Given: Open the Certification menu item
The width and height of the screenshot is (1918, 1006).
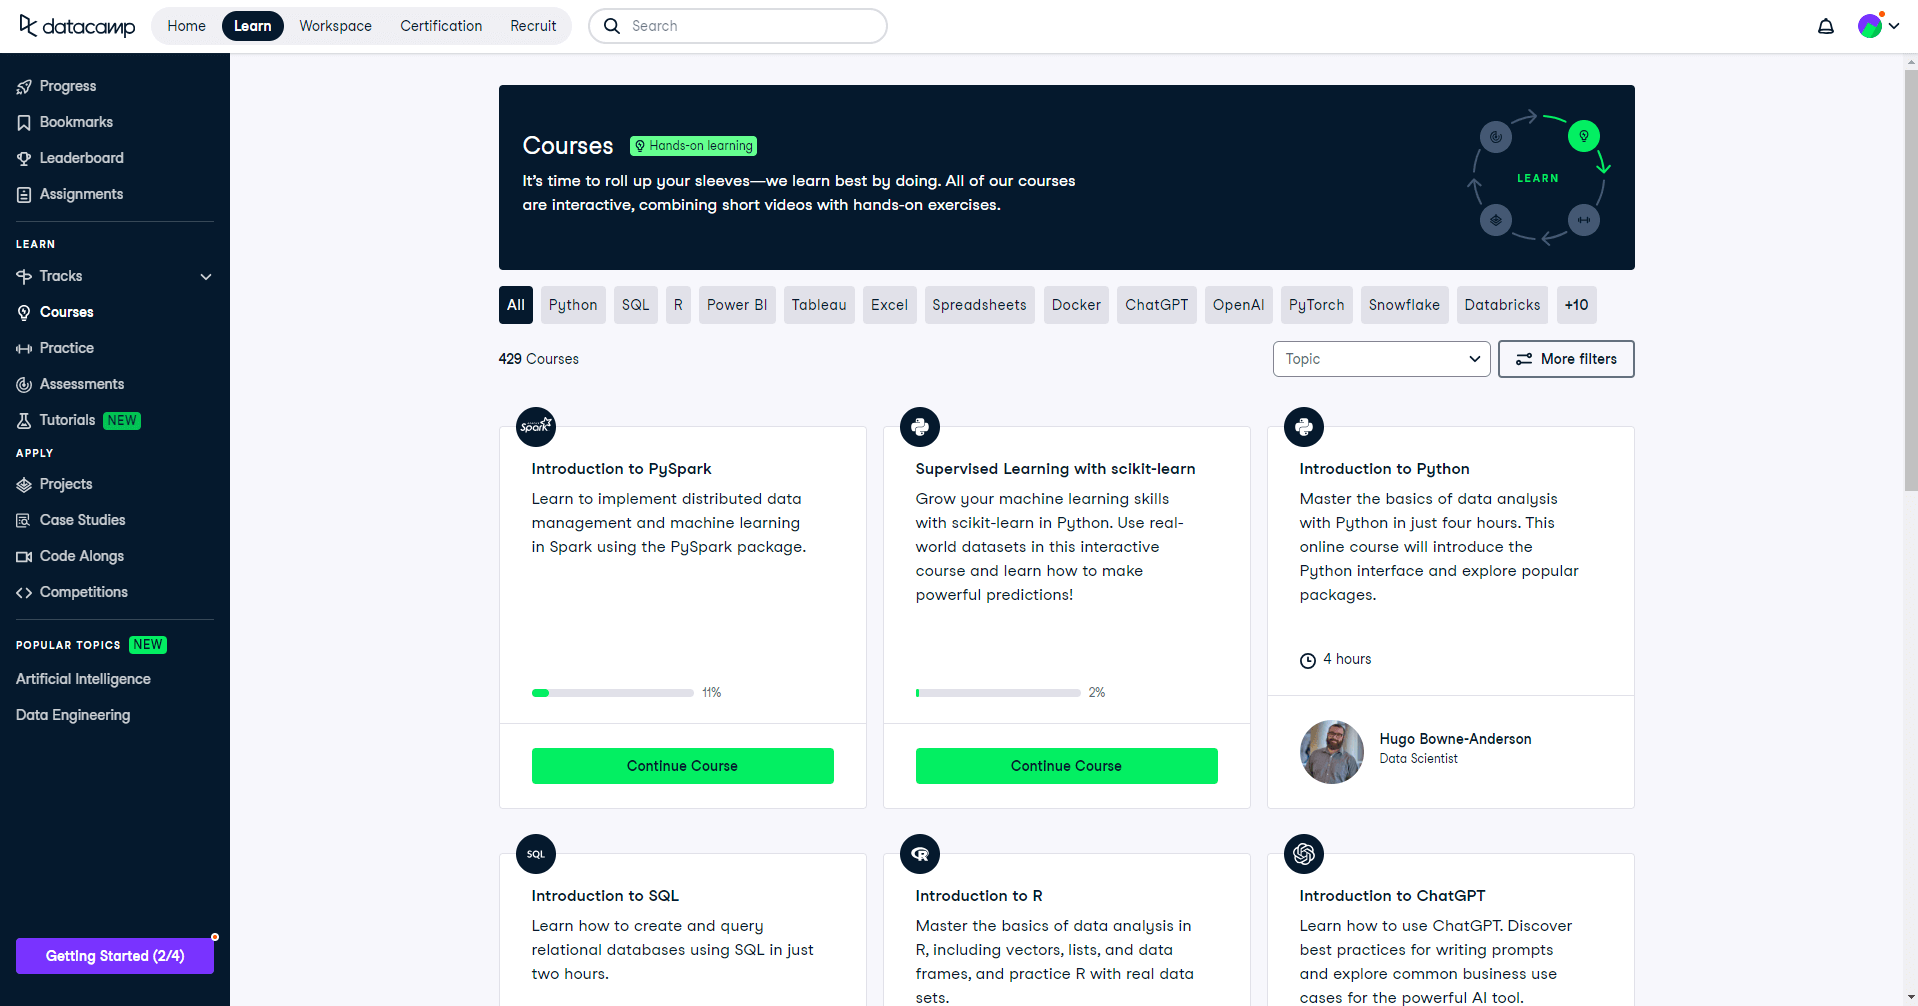Looking at the screenshot, I should pos(441,26).
